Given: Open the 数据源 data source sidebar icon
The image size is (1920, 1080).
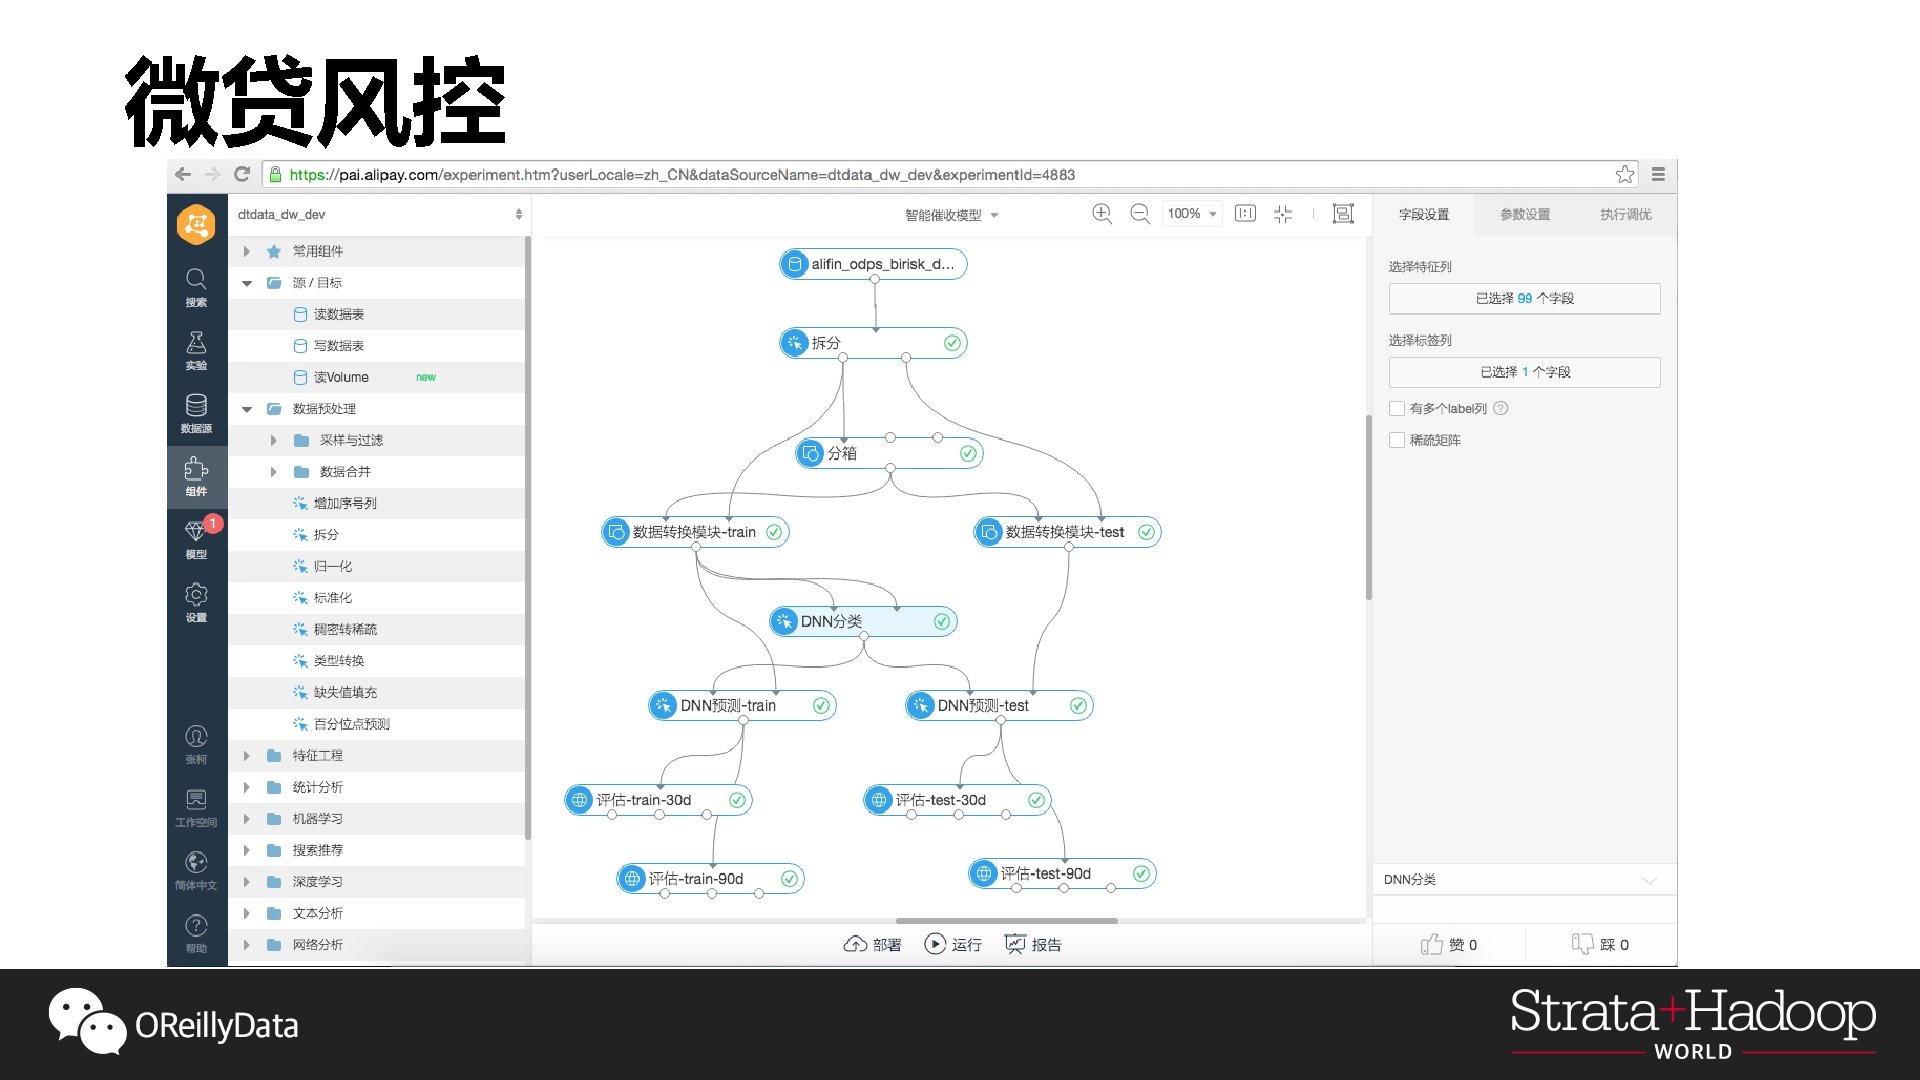Looking at the screenshot, I should pos(196,412).
